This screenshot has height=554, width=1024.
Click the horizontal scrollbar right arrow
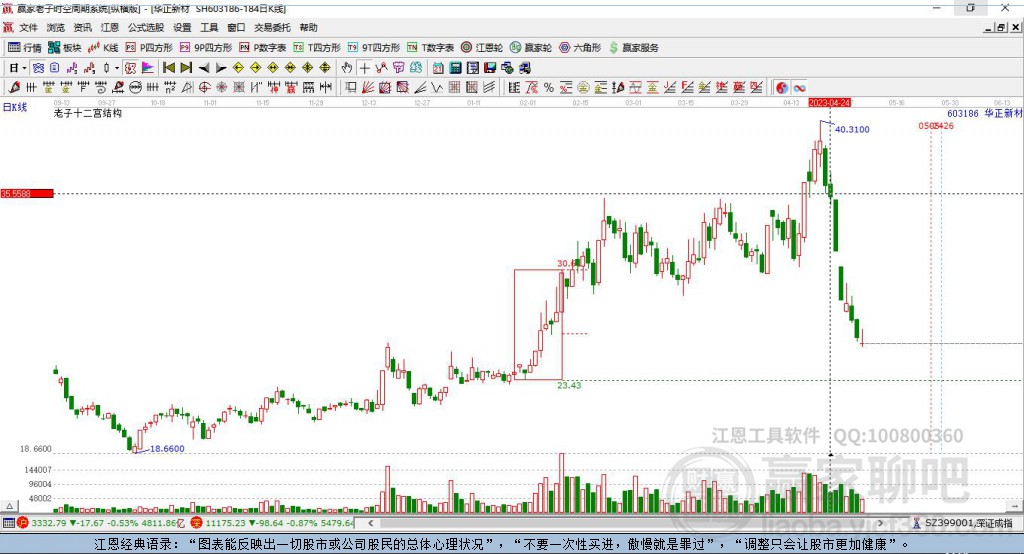(x=880, y=523)
